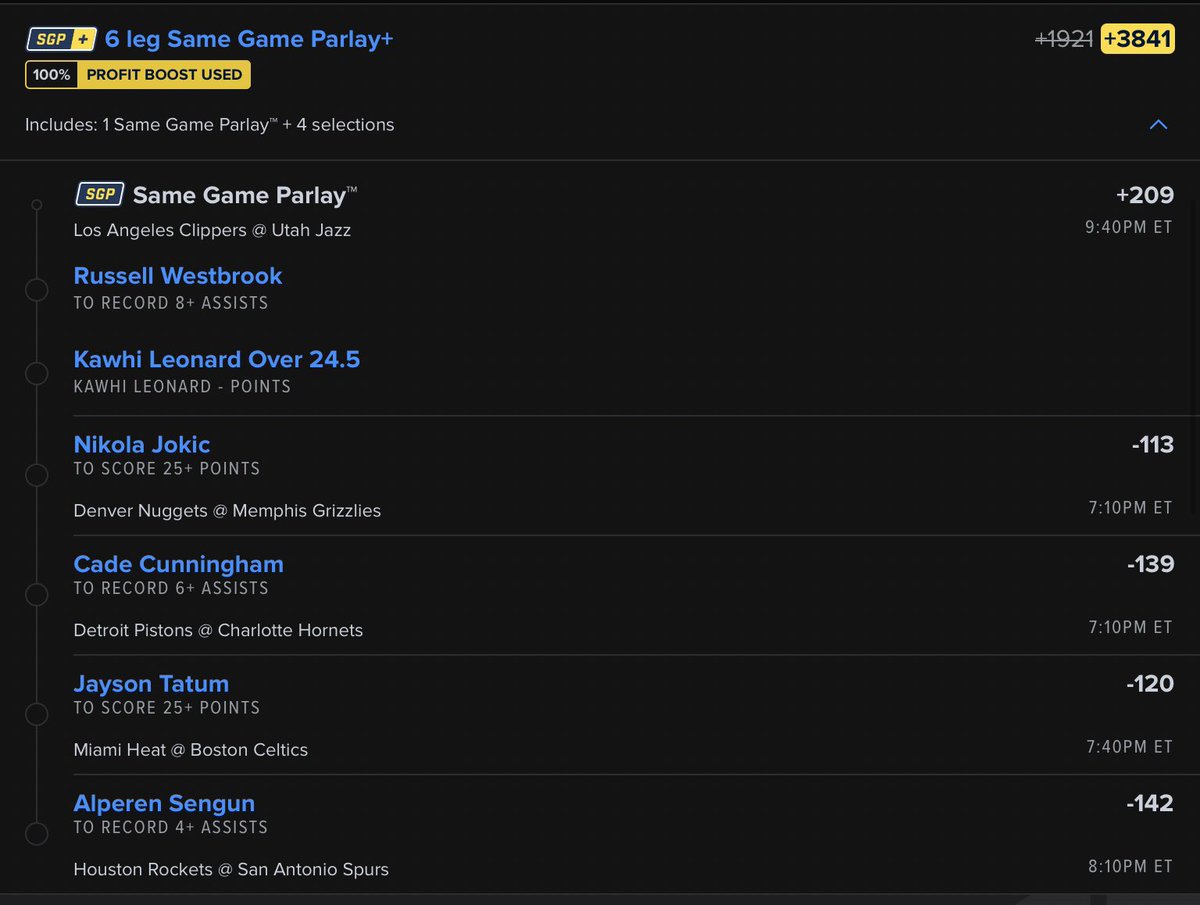1200x905 pixels.
Task: Click Kawhi Leonard leg status circle
Action: pos(36,374)
